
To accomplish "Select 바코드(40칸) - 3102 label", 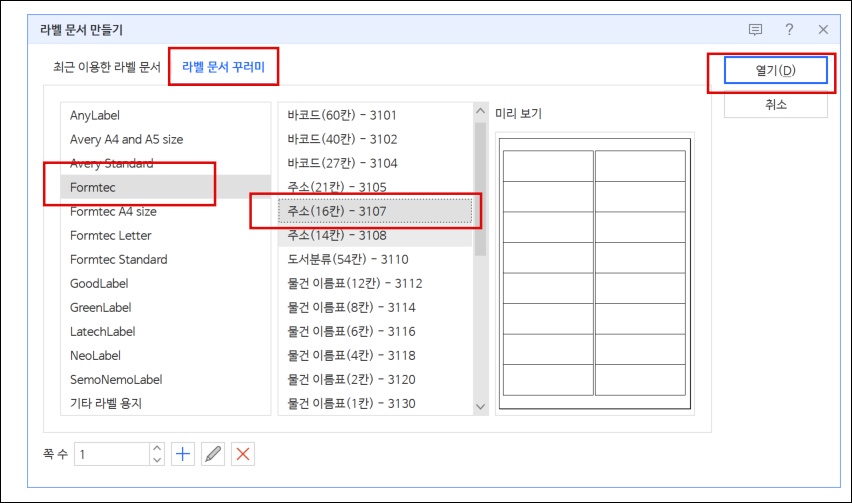I will coord(375,139).
